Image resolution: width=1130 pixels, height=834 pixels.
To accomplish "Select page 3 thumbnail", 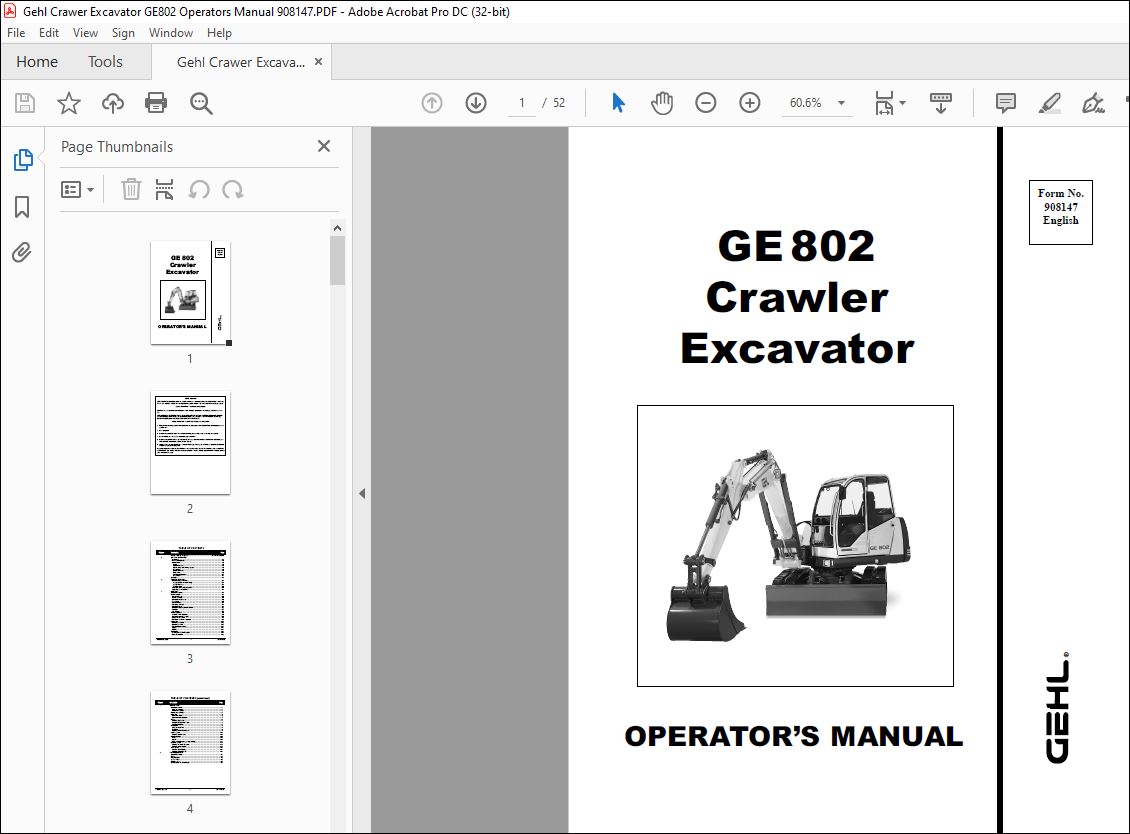I will [x=190, y=593].
